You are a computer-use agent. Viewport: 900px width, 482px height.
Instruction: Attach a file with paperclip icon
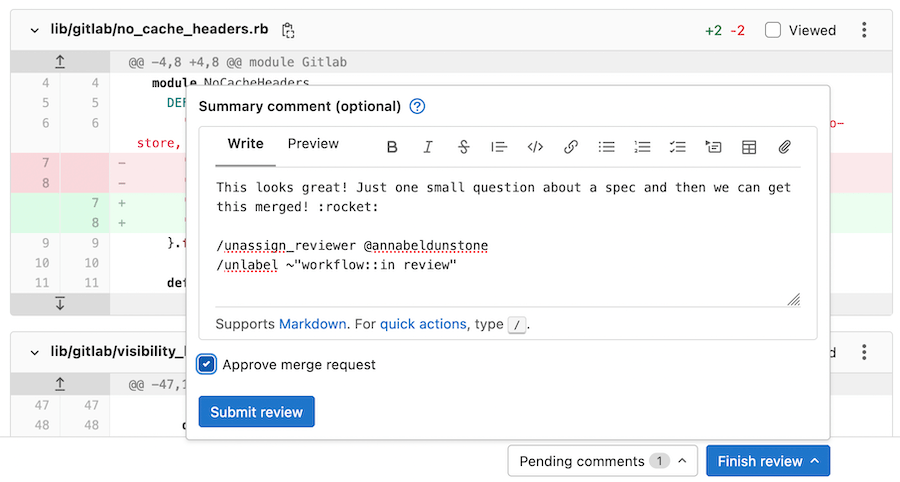pos(785,147)
